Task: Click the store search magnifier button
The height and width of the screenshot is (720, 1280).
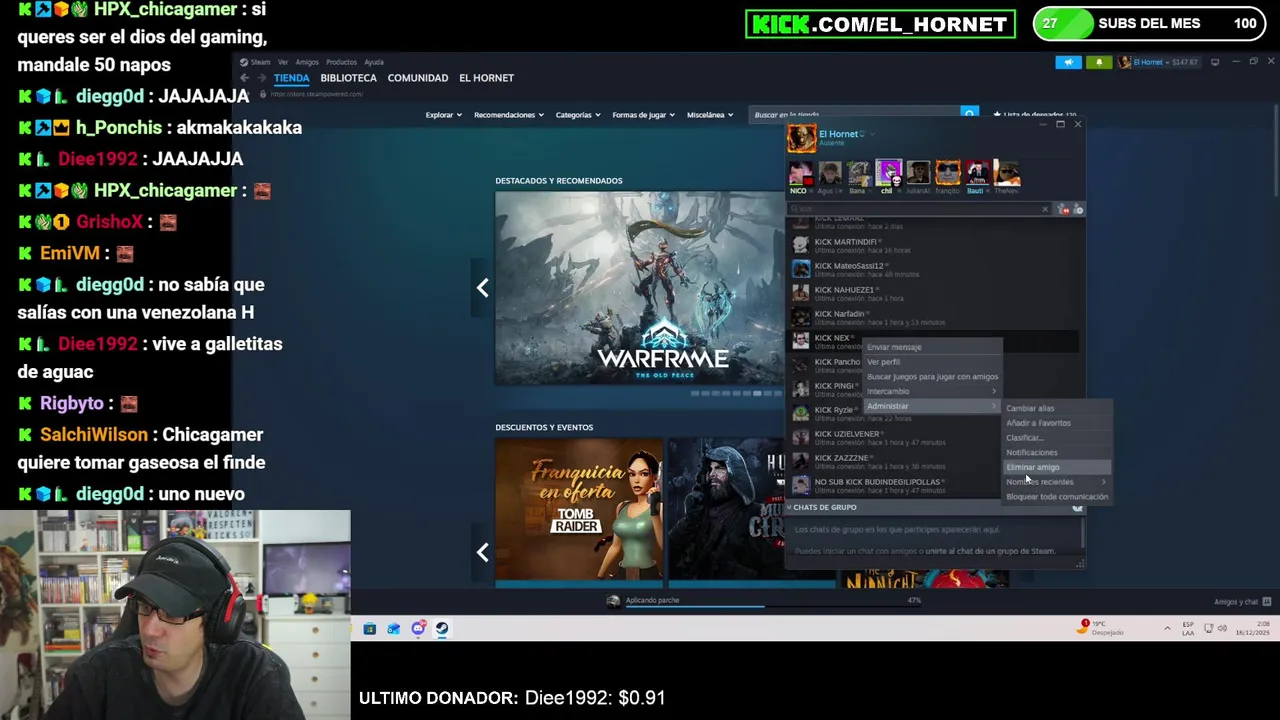Action: 969,115
